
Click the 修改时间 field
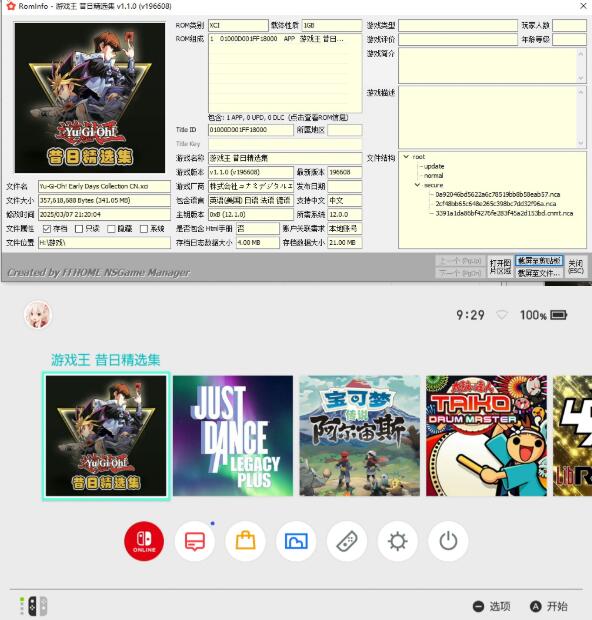tap(104, 214)
